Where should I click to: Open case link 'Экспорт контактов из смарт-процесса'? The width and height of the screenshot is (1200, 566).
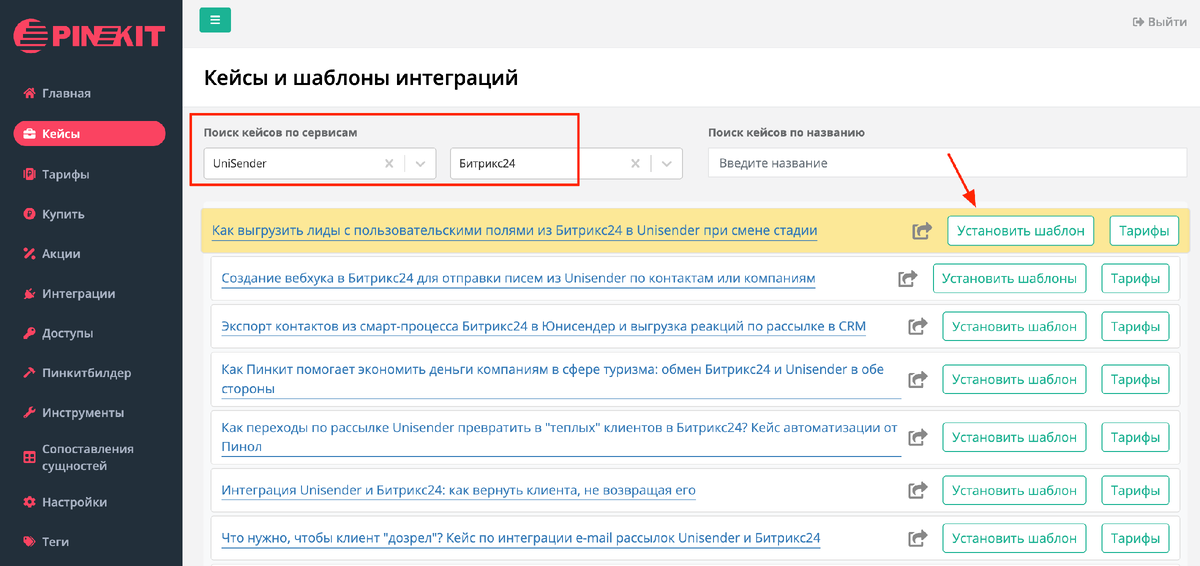543,326
